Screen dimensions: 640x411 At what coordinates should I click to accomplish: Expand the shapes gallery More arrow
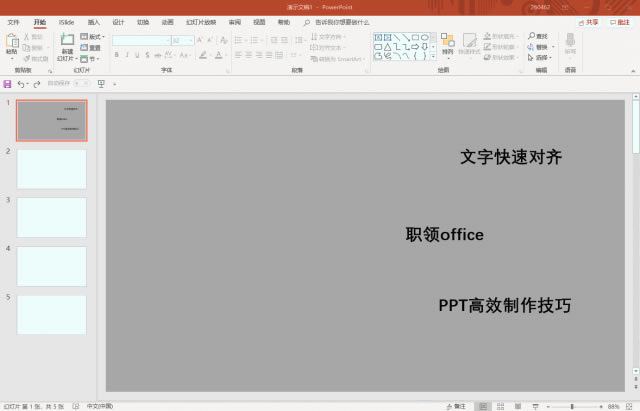pyautogui.click(x=433, y=57)
